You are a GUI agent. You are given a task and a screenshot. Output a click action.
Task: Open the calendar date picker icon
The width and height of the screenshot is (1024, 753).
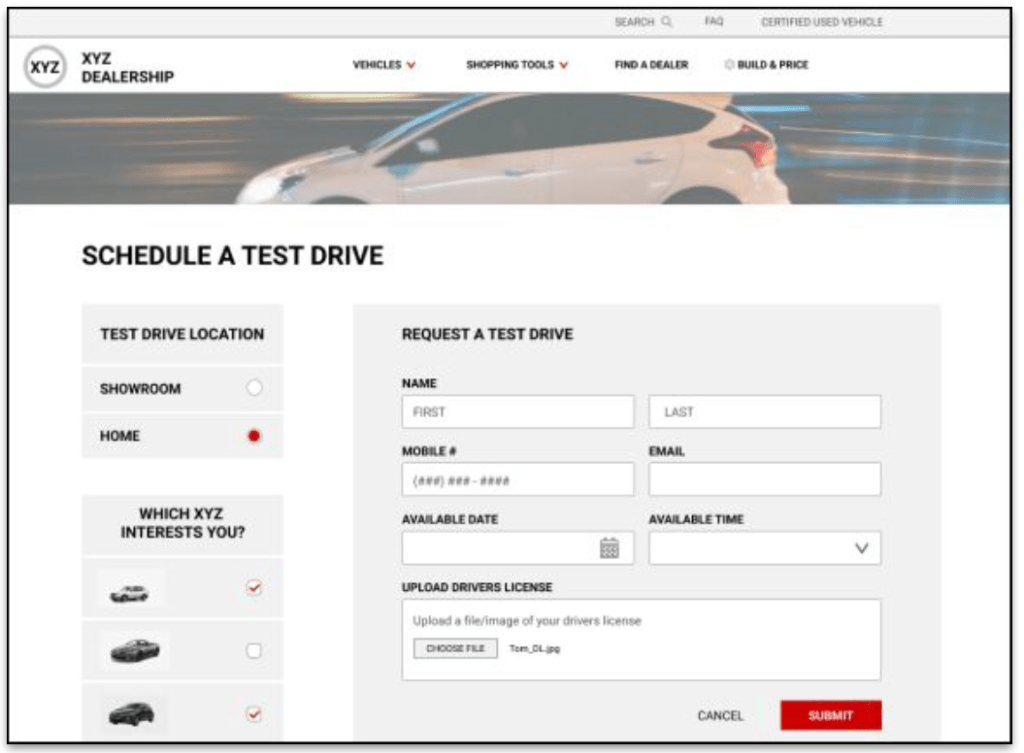click(x=609, y=548)
